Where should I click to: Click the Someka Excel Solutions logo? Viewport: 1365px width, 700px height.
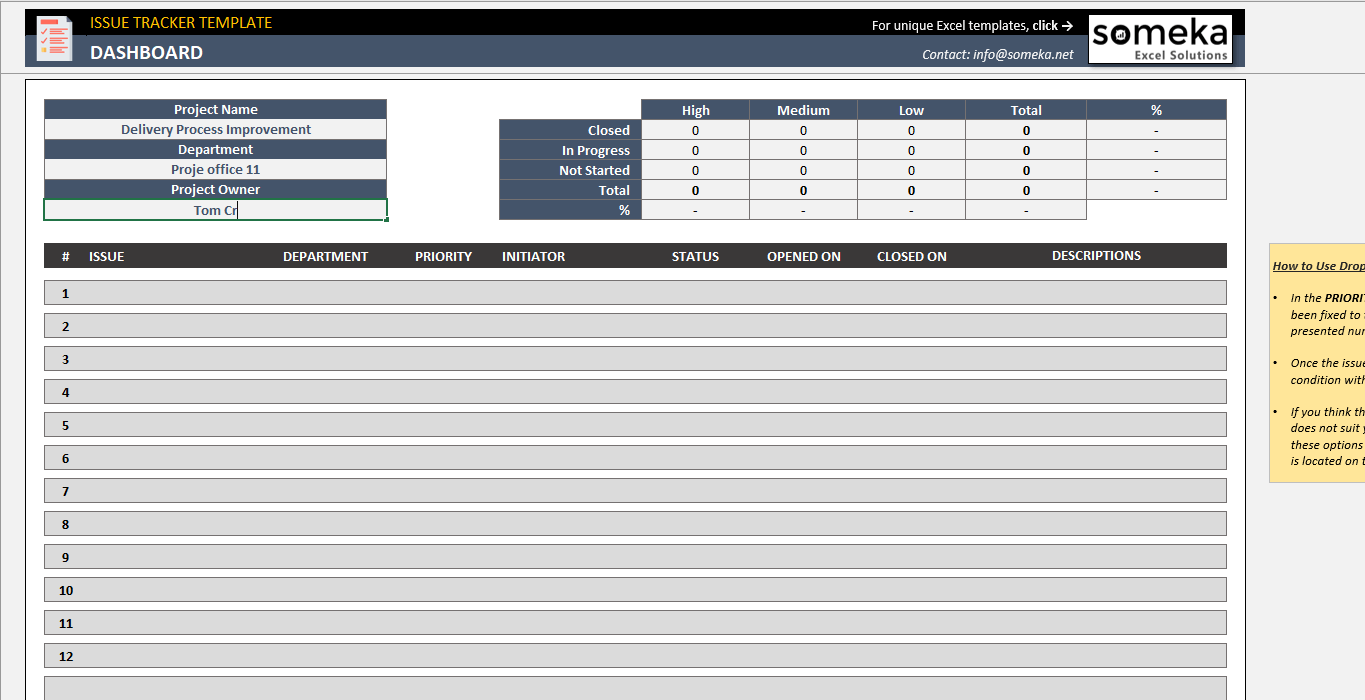1160,40
